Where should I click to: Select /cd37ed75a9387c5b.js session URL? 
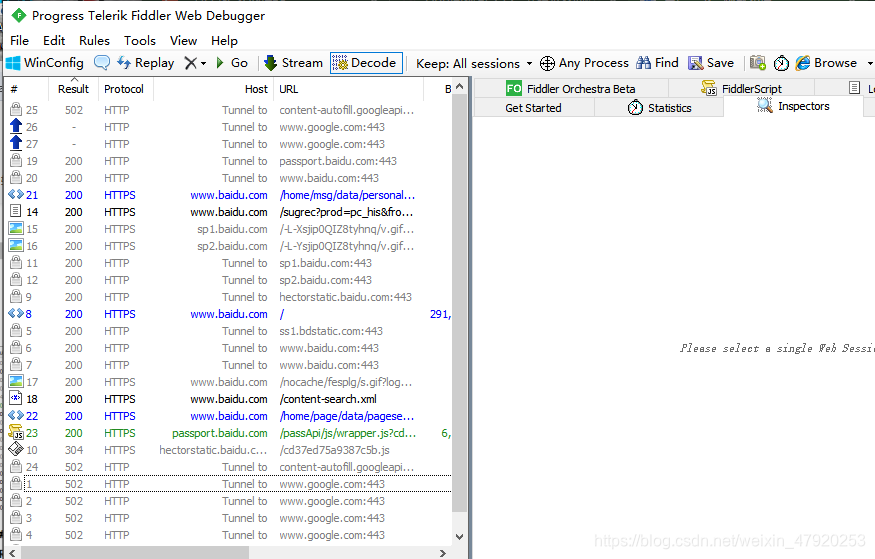click(x=334, y=450)
